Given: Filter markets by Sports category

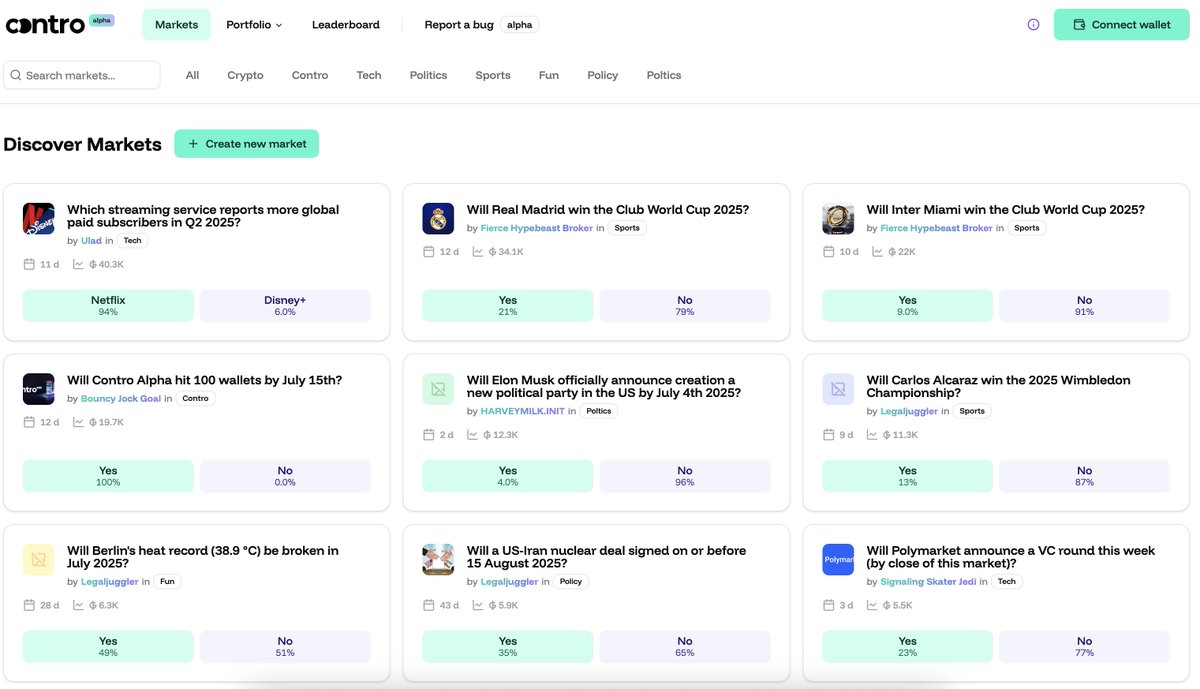Looking at the screenshot, I should (x=493, y=75).
